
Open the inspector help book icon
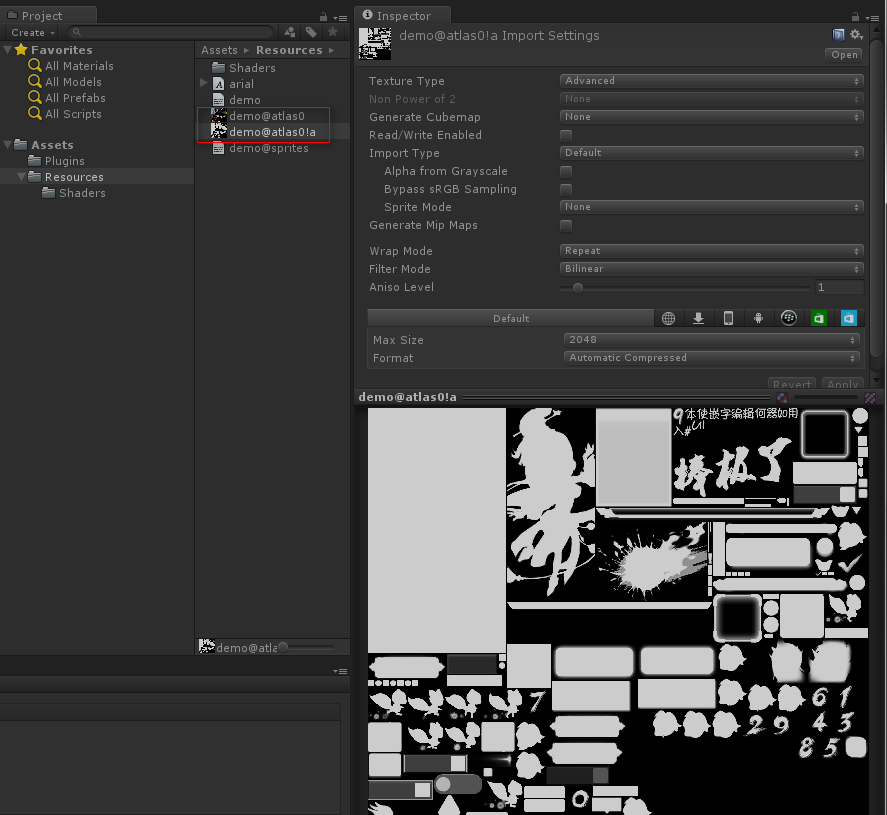[x=837, y=33]
